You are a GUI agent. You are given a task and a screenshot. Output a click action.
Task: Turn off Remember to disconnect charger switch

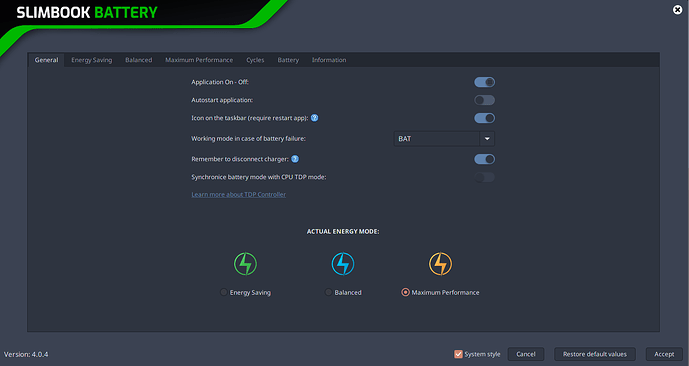coord(484,159)
